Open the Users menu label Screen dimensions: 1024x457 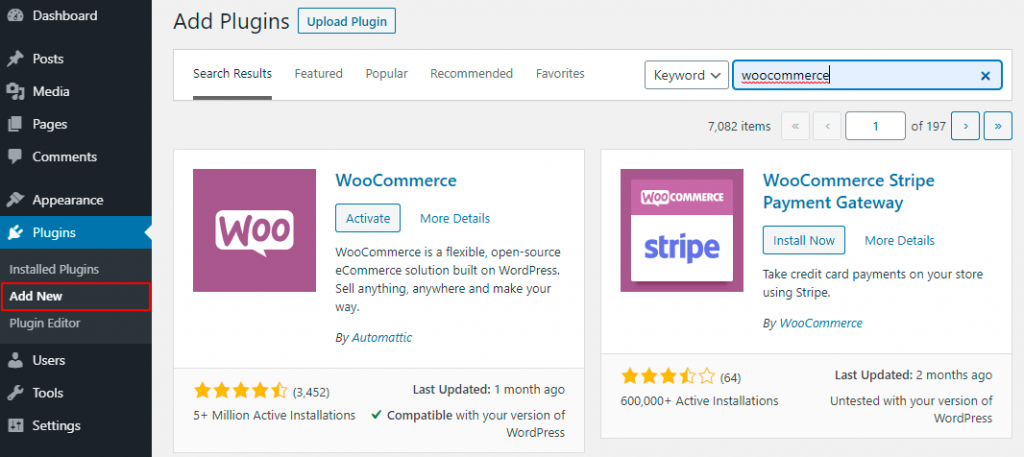49,360
